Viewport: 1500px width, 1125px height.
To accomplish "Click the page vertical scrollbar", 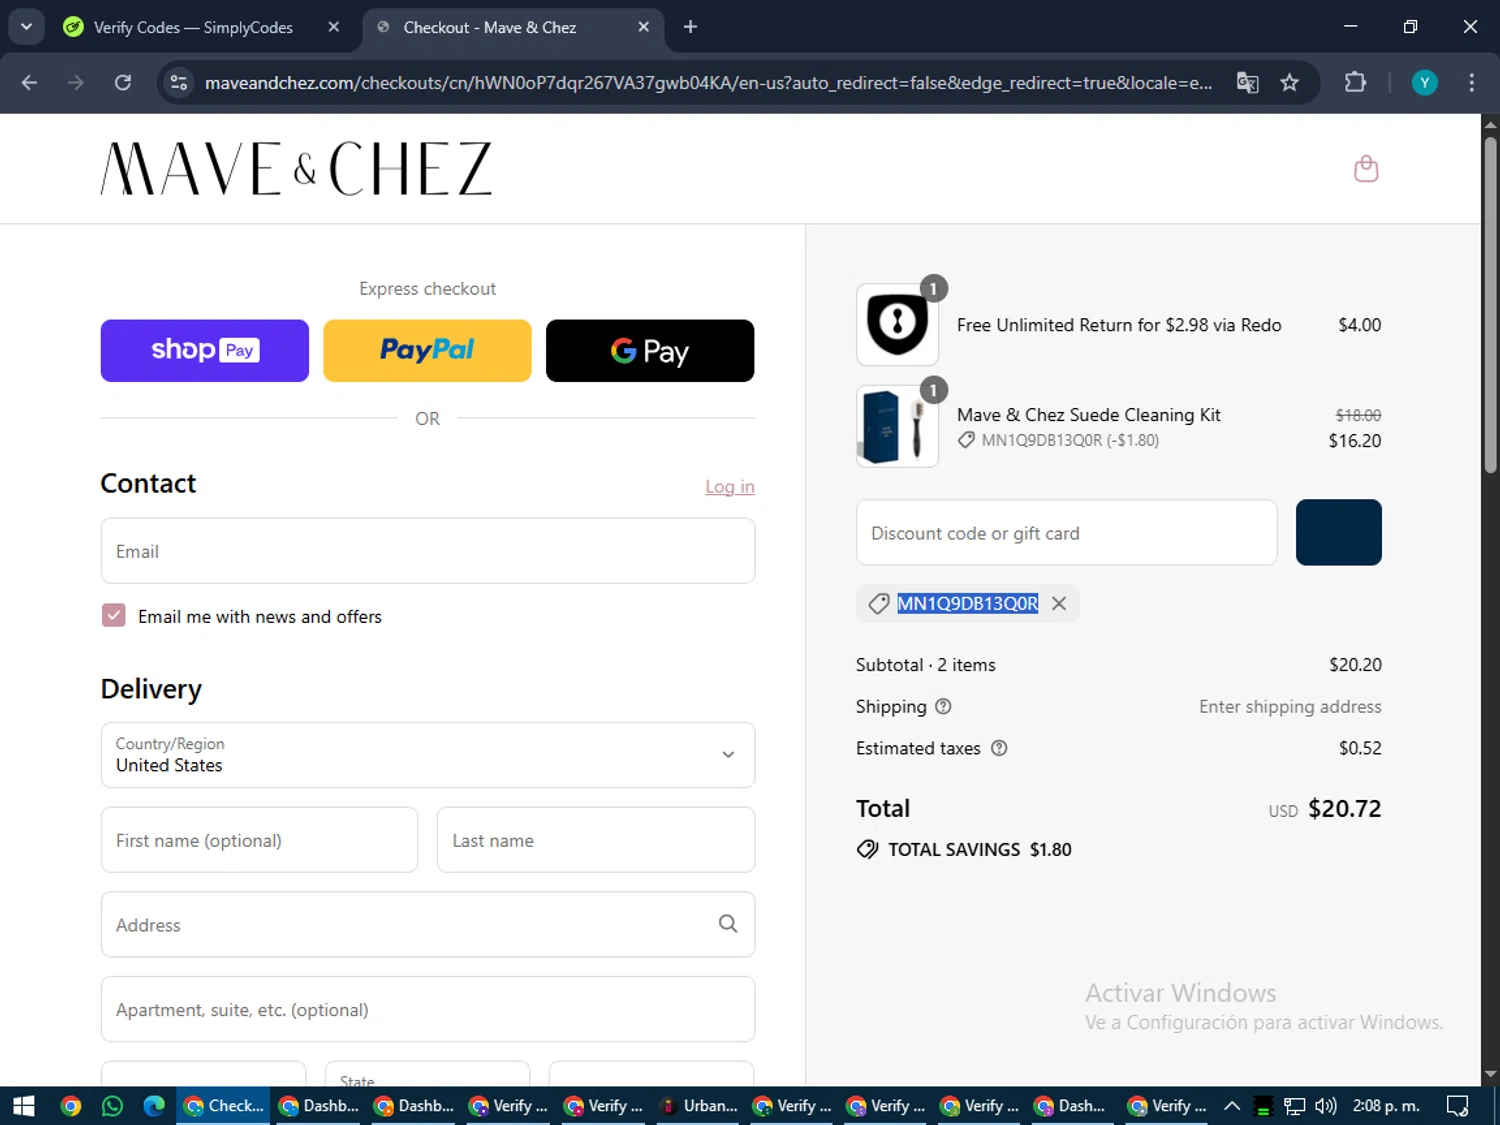I will 1490,305.
